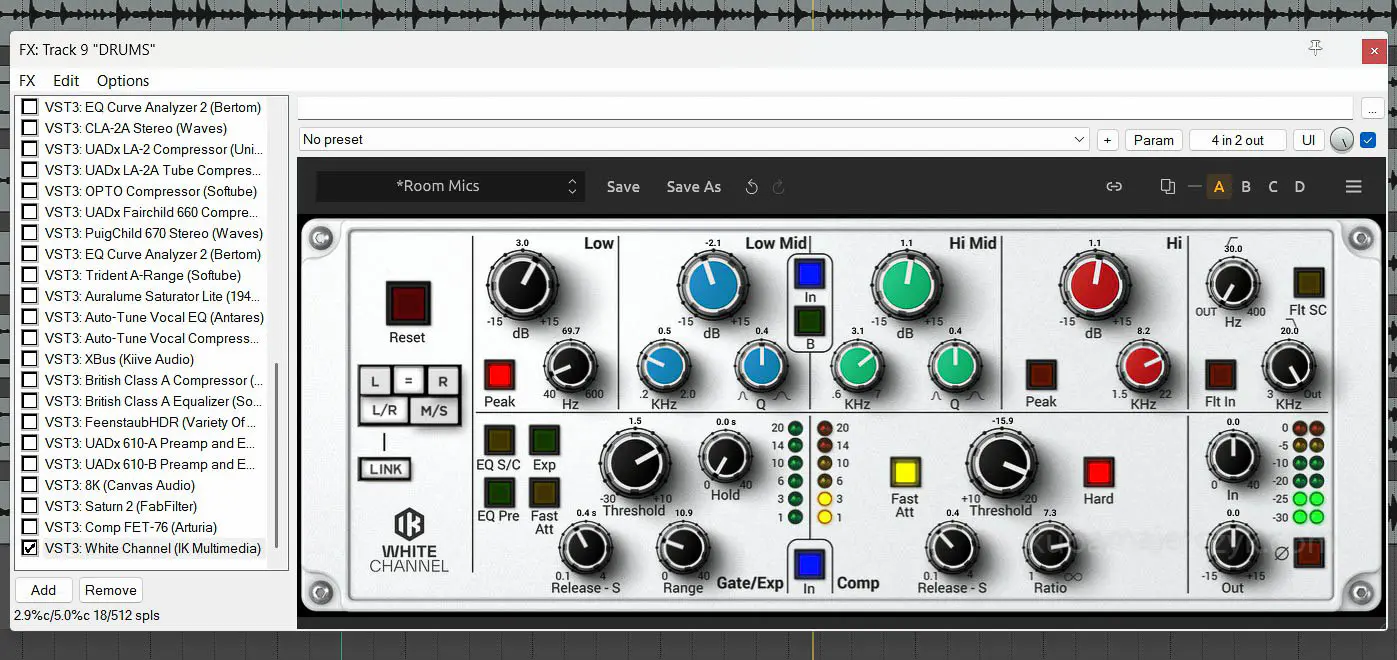Open the No preset dropdown

(x=694, y=140)
